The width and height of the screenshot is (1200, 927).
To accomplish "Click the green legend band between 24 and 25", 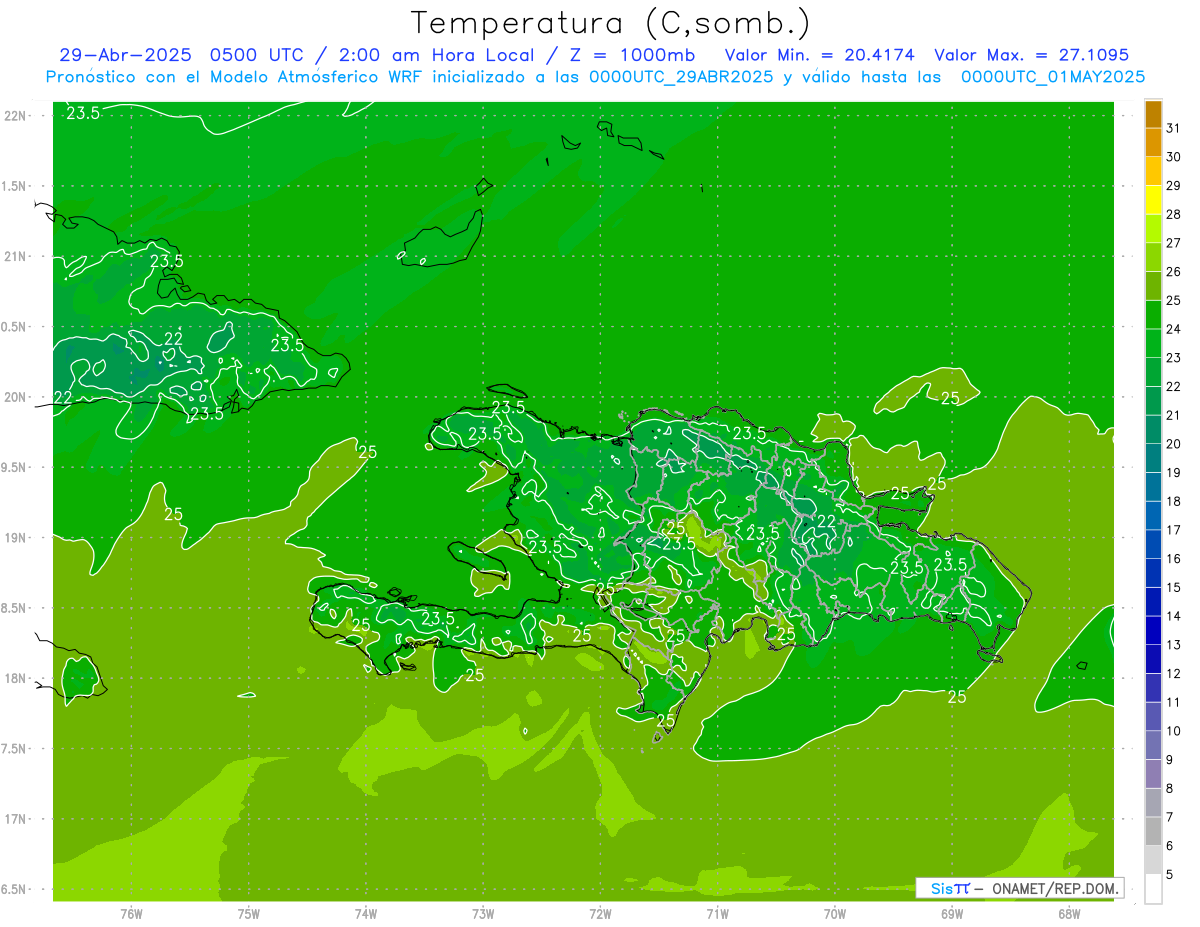I will 1153,315.
